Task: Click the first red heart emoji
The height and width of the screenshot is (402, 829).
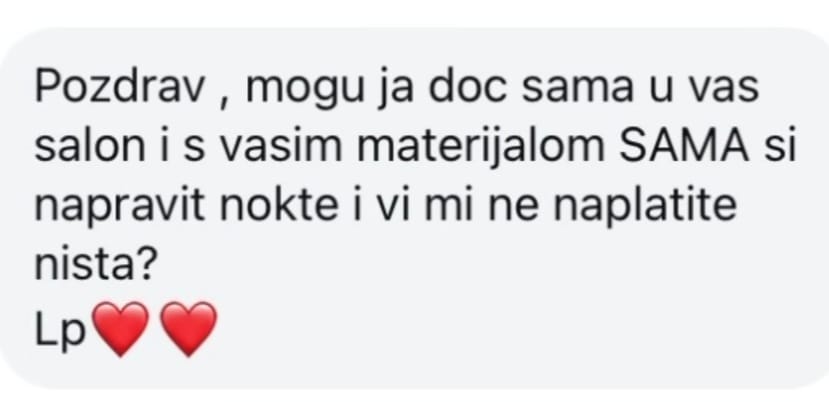Action: (x=121, y=329)
